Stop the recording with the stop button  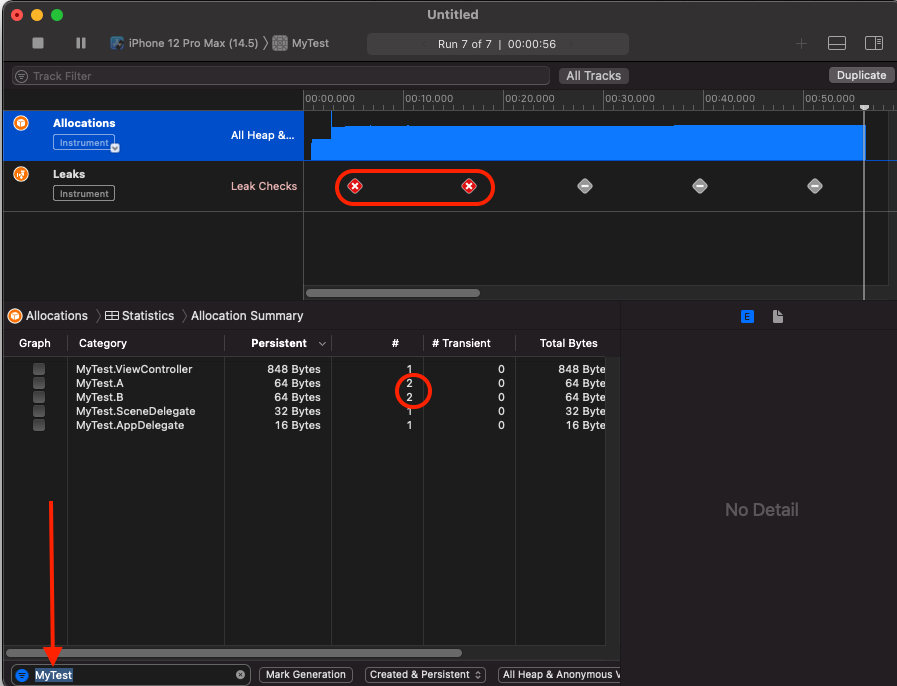tap(38, 43)
